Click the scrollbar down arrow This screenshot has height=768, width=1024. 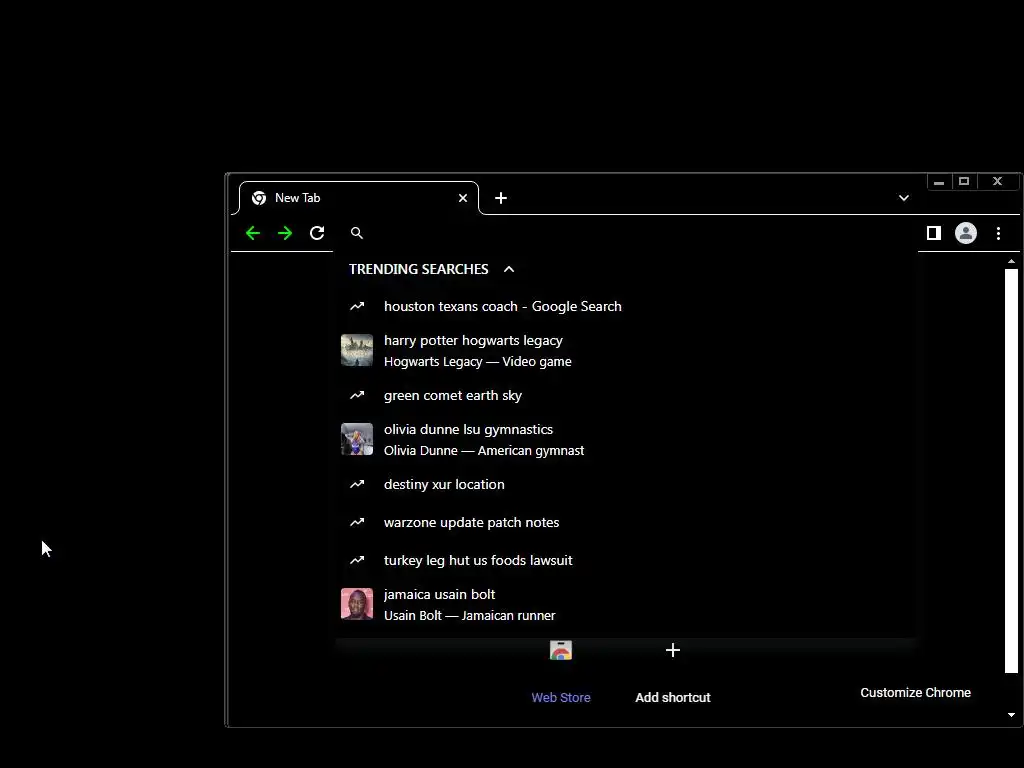click(1011, 715)
